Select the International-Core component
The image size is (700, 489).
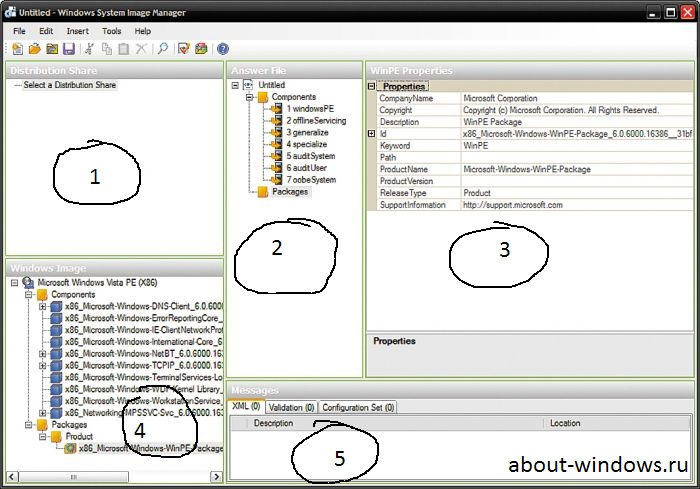[143, 342]
